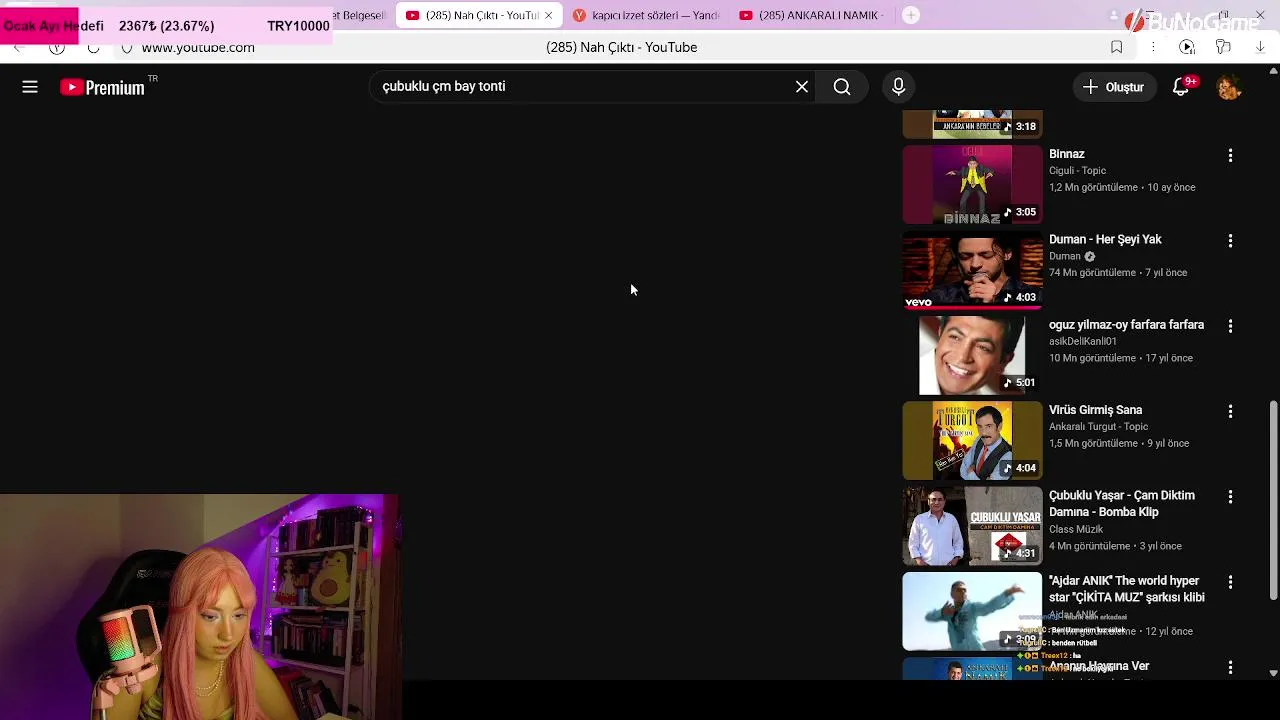Open options for Ajdar ANIK video
The height and width of the screenshot is (720, 1280).
pos(1230,582)
